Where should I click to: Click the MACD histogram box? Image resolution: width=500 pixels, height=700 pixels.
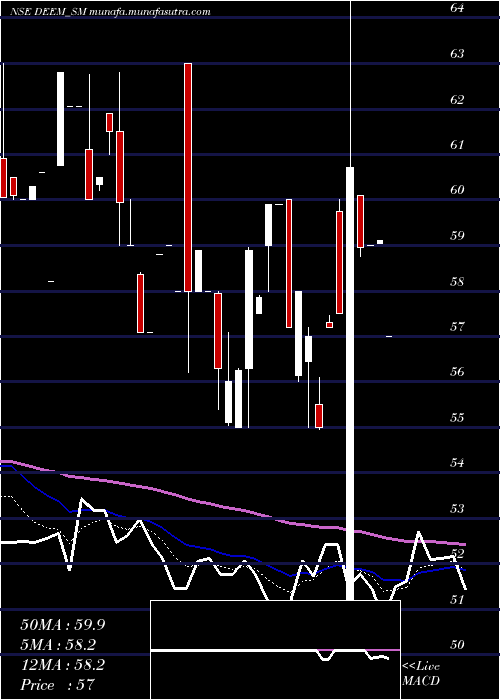[275, 650]
